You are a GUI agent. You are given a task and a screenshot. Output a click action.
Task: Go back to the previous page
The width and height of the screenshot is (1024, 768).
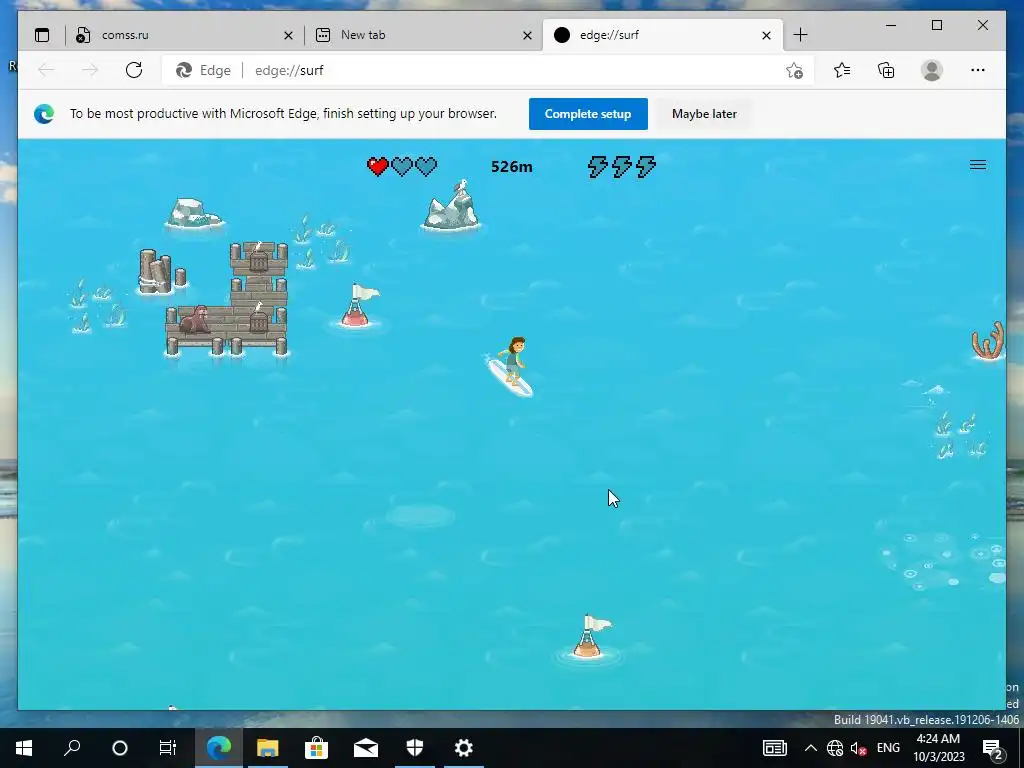[46, 70]
